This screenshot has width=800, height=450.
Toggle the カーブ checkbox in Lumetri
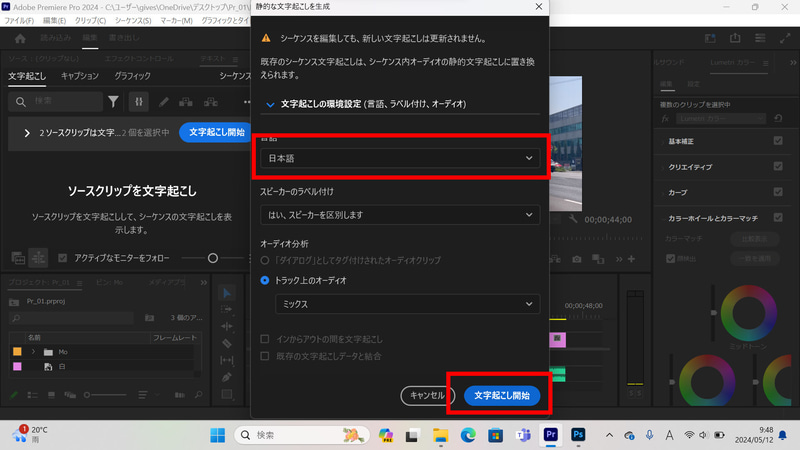pyautogui.click(x=778, y=192)
